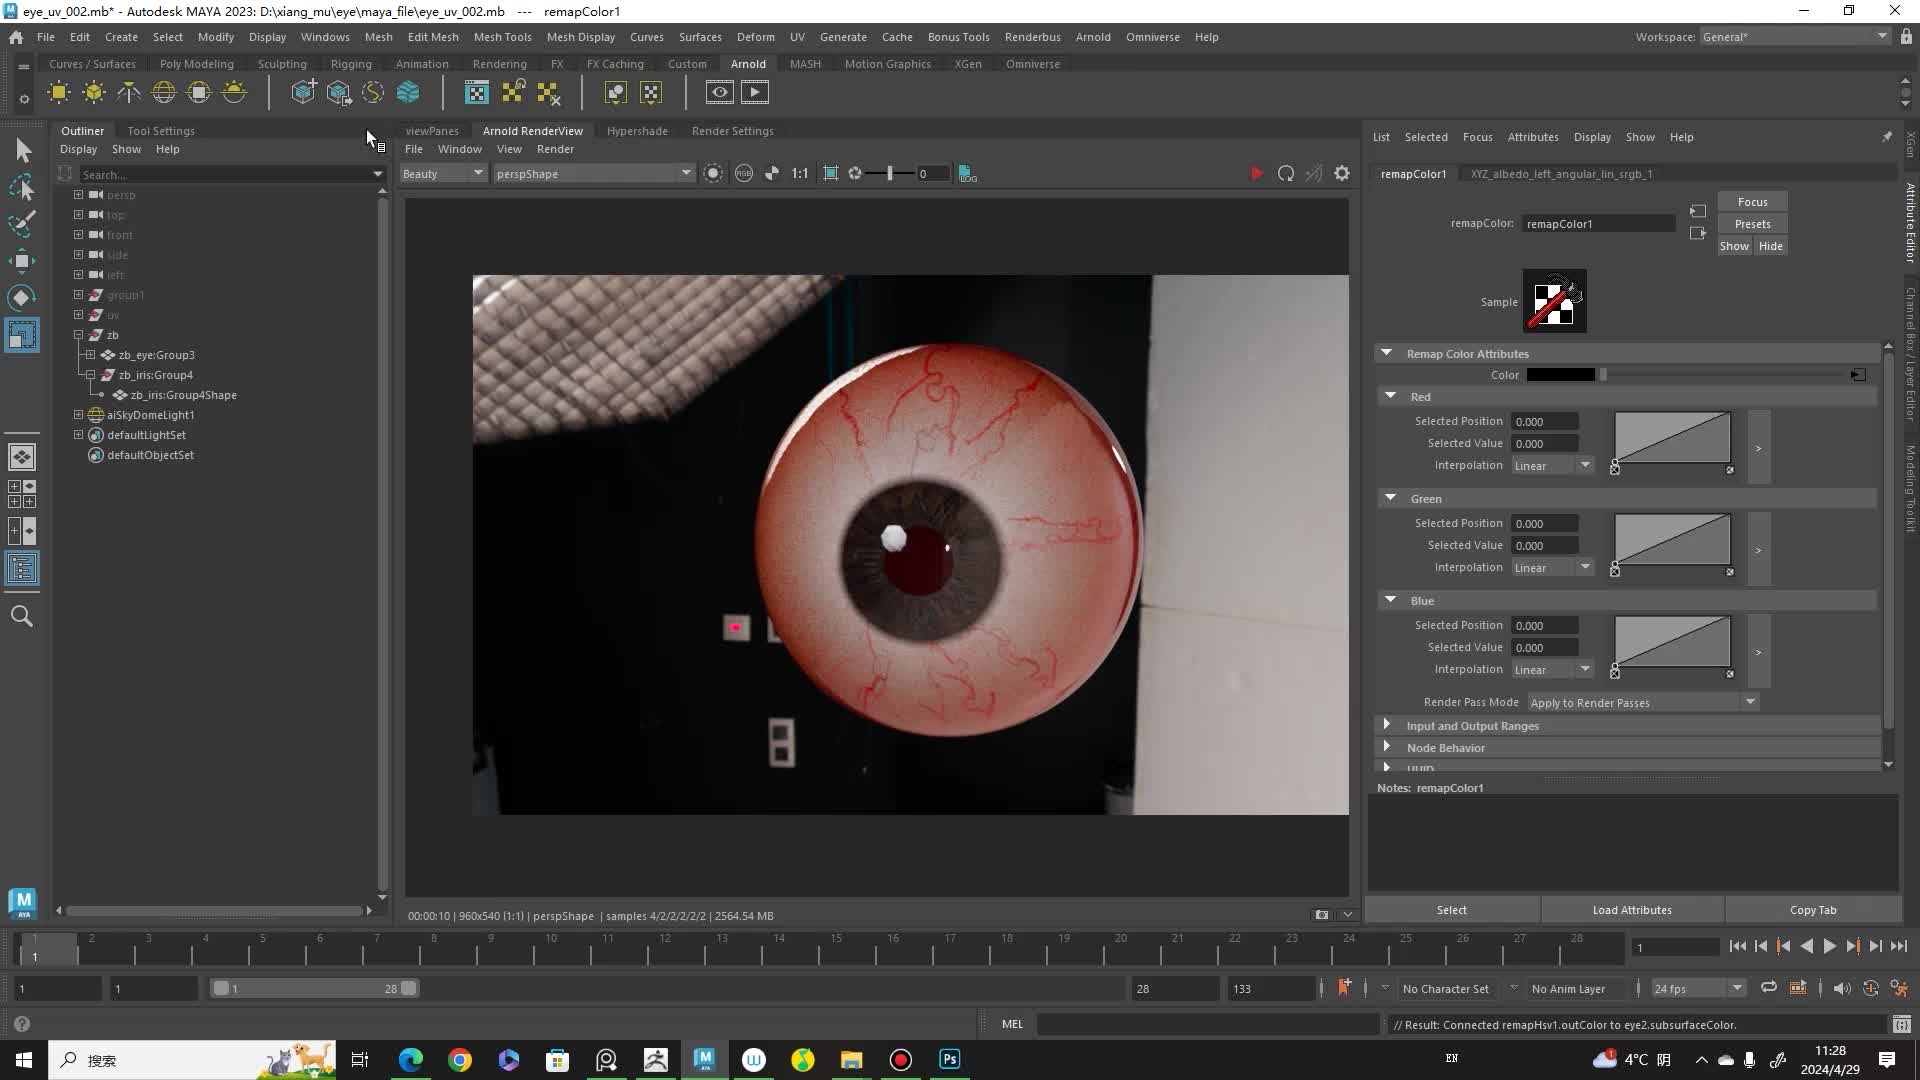This screenshot has height=1080, width=1920.
Task: Select the Paint Selection tool
Action: point(22,224)
